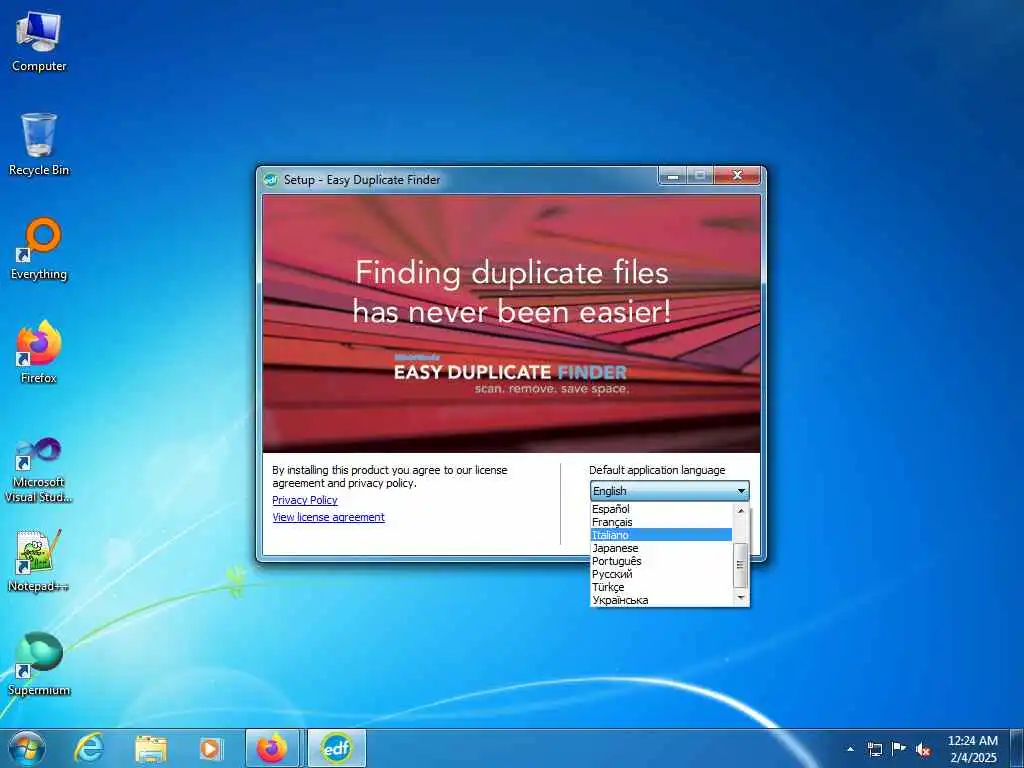Show hidden system tray icons
Image resolution: width=1024 pixels, height=768 pixels.
coord(850,749)
